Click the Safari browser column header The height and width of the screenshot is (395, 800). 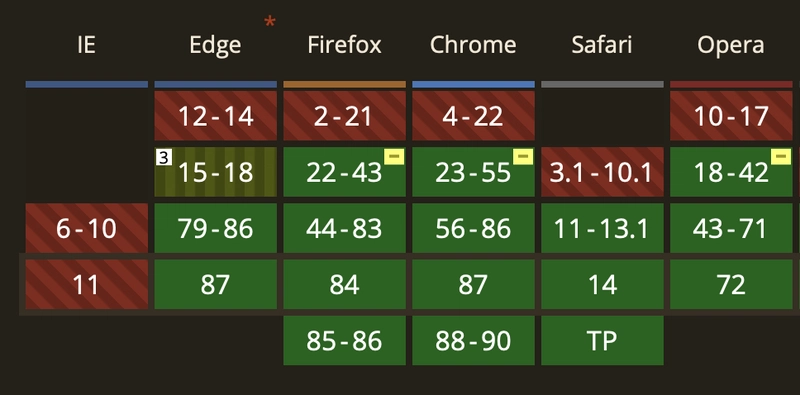602,45
